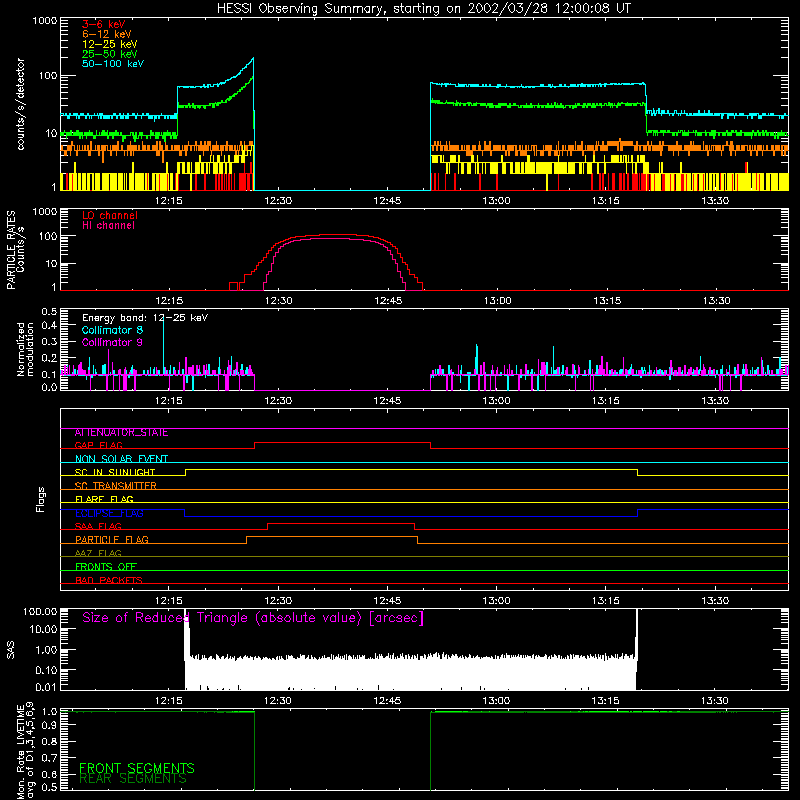Pick the cyan 50-100 keV legend entry
The image size is (800, 800).
(113, 64)
